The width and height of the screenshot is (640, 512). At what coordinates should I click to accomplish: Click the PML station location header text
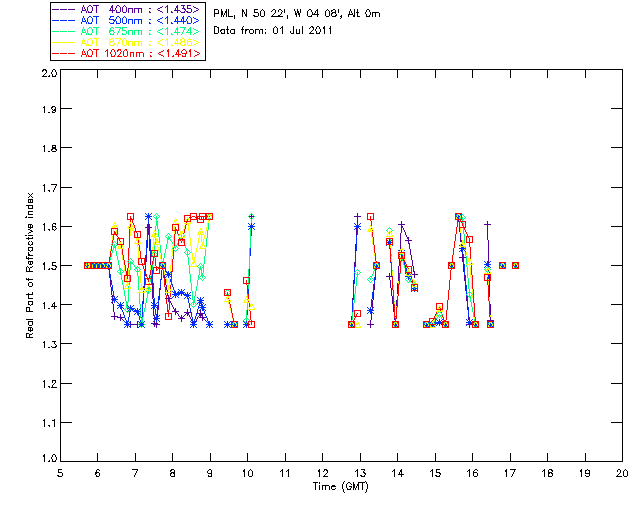click(x=297, y=14)
